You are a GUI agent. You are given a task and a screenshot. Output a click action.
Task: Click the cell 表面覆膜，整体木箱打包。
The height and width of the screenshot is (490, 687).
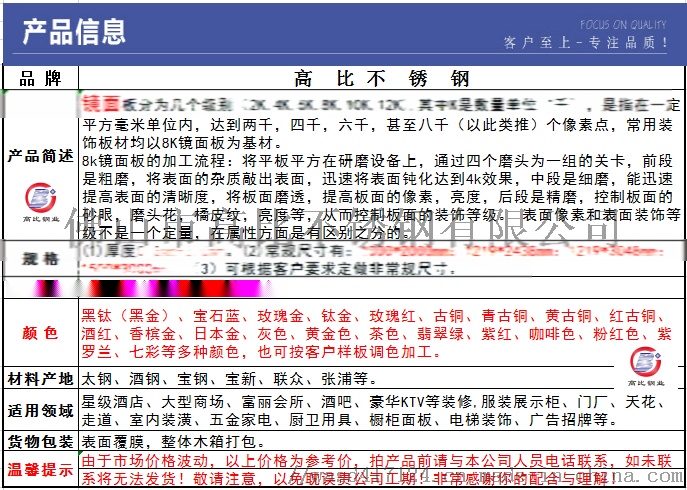pyautogui.click(x=173, y=441)
